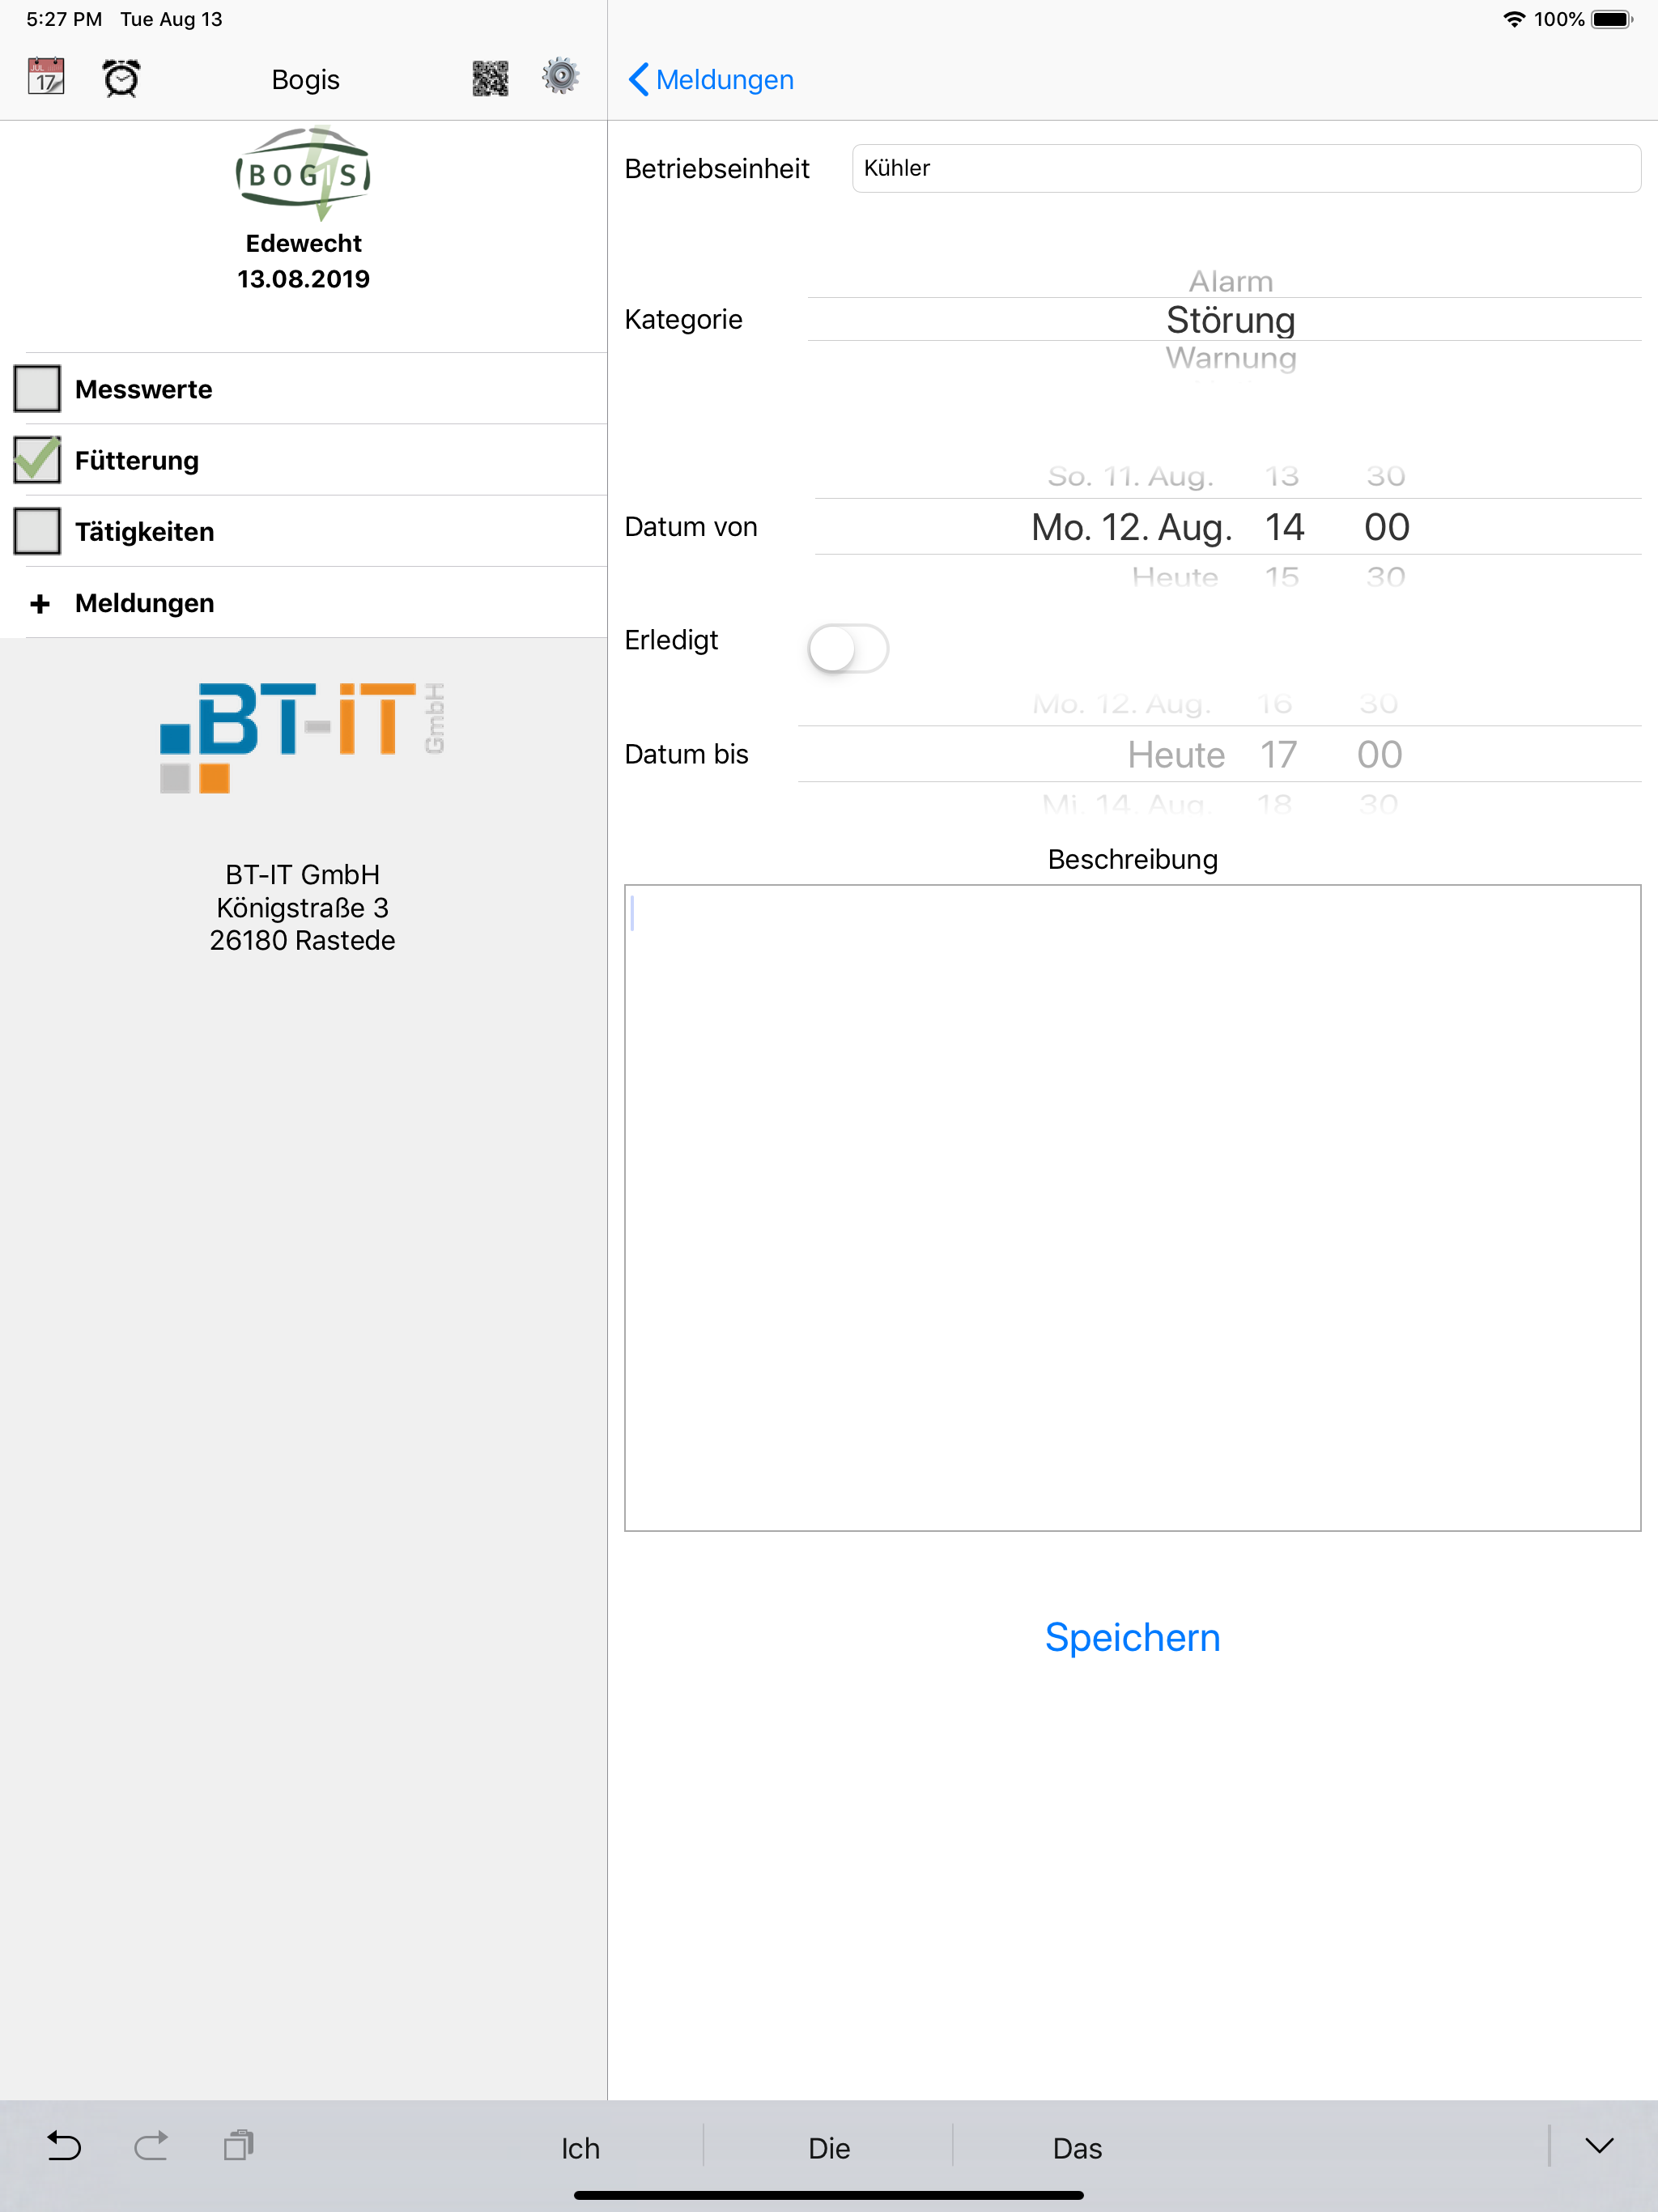This screenshot has height=2212, width=1658.
Task: Select Alarm in Kategorie picker
Action: point(1230,281)
